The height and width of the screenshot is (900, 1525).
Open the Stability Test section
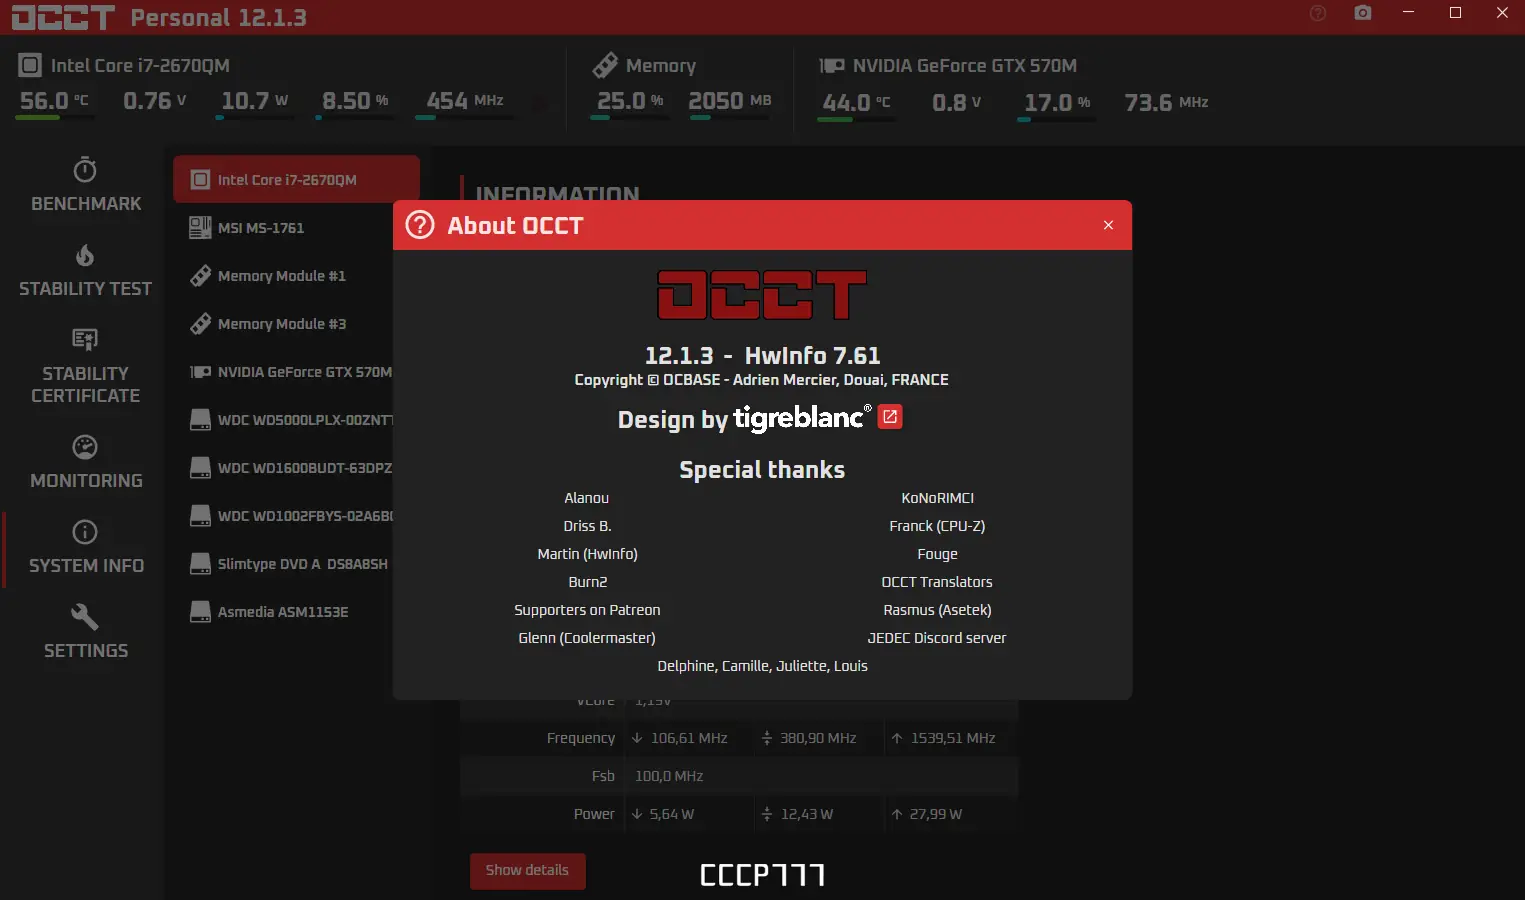point(85,270)
